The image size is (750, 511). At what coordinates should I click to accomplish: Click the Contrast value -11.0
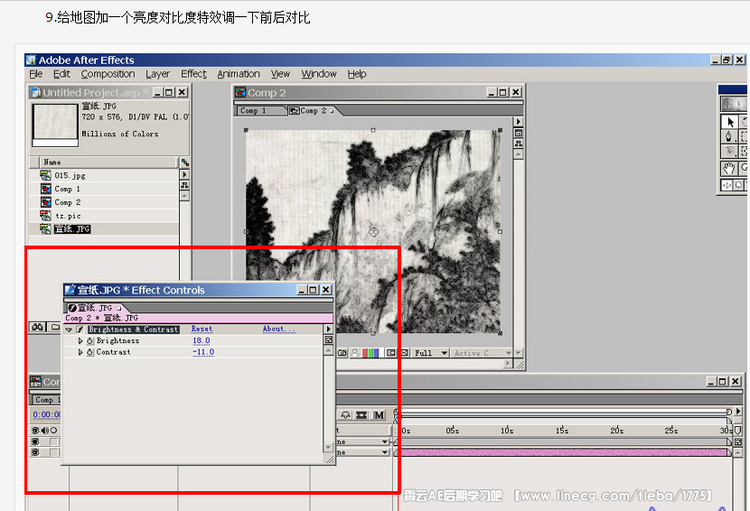[203, 352]
